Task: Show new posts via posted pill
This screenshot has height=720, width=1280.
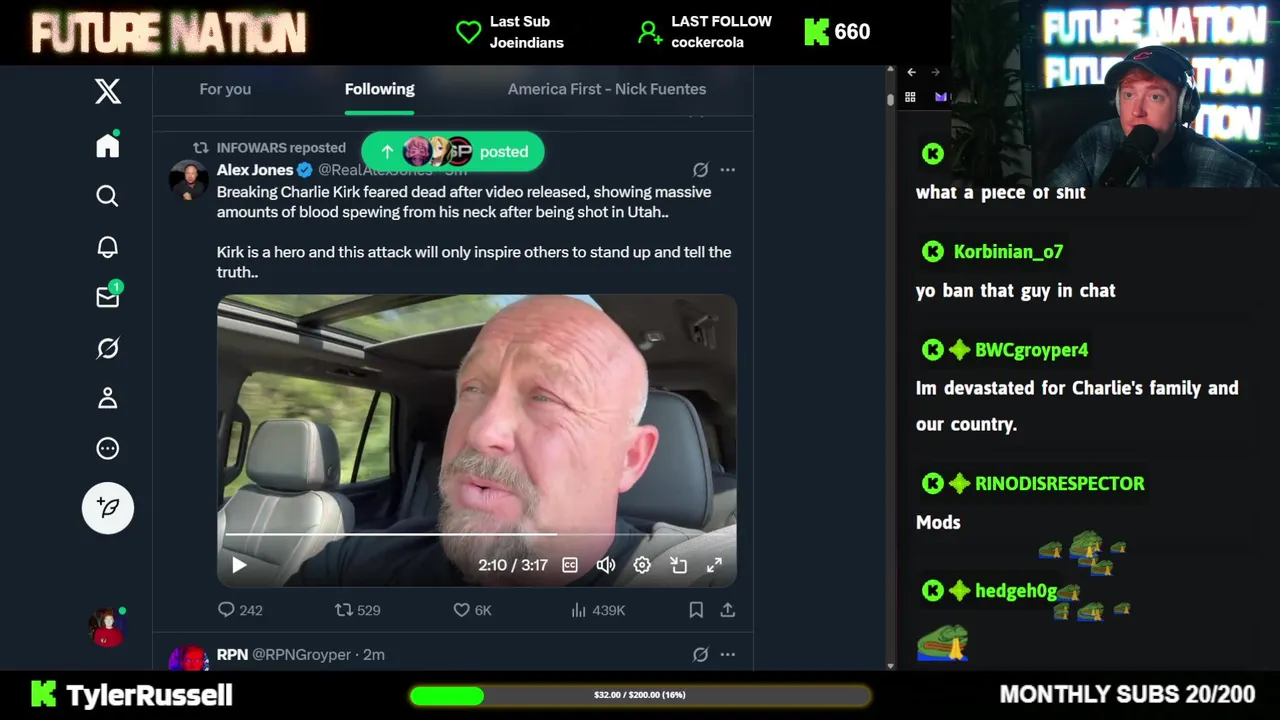Action: (x=453, y=152)
